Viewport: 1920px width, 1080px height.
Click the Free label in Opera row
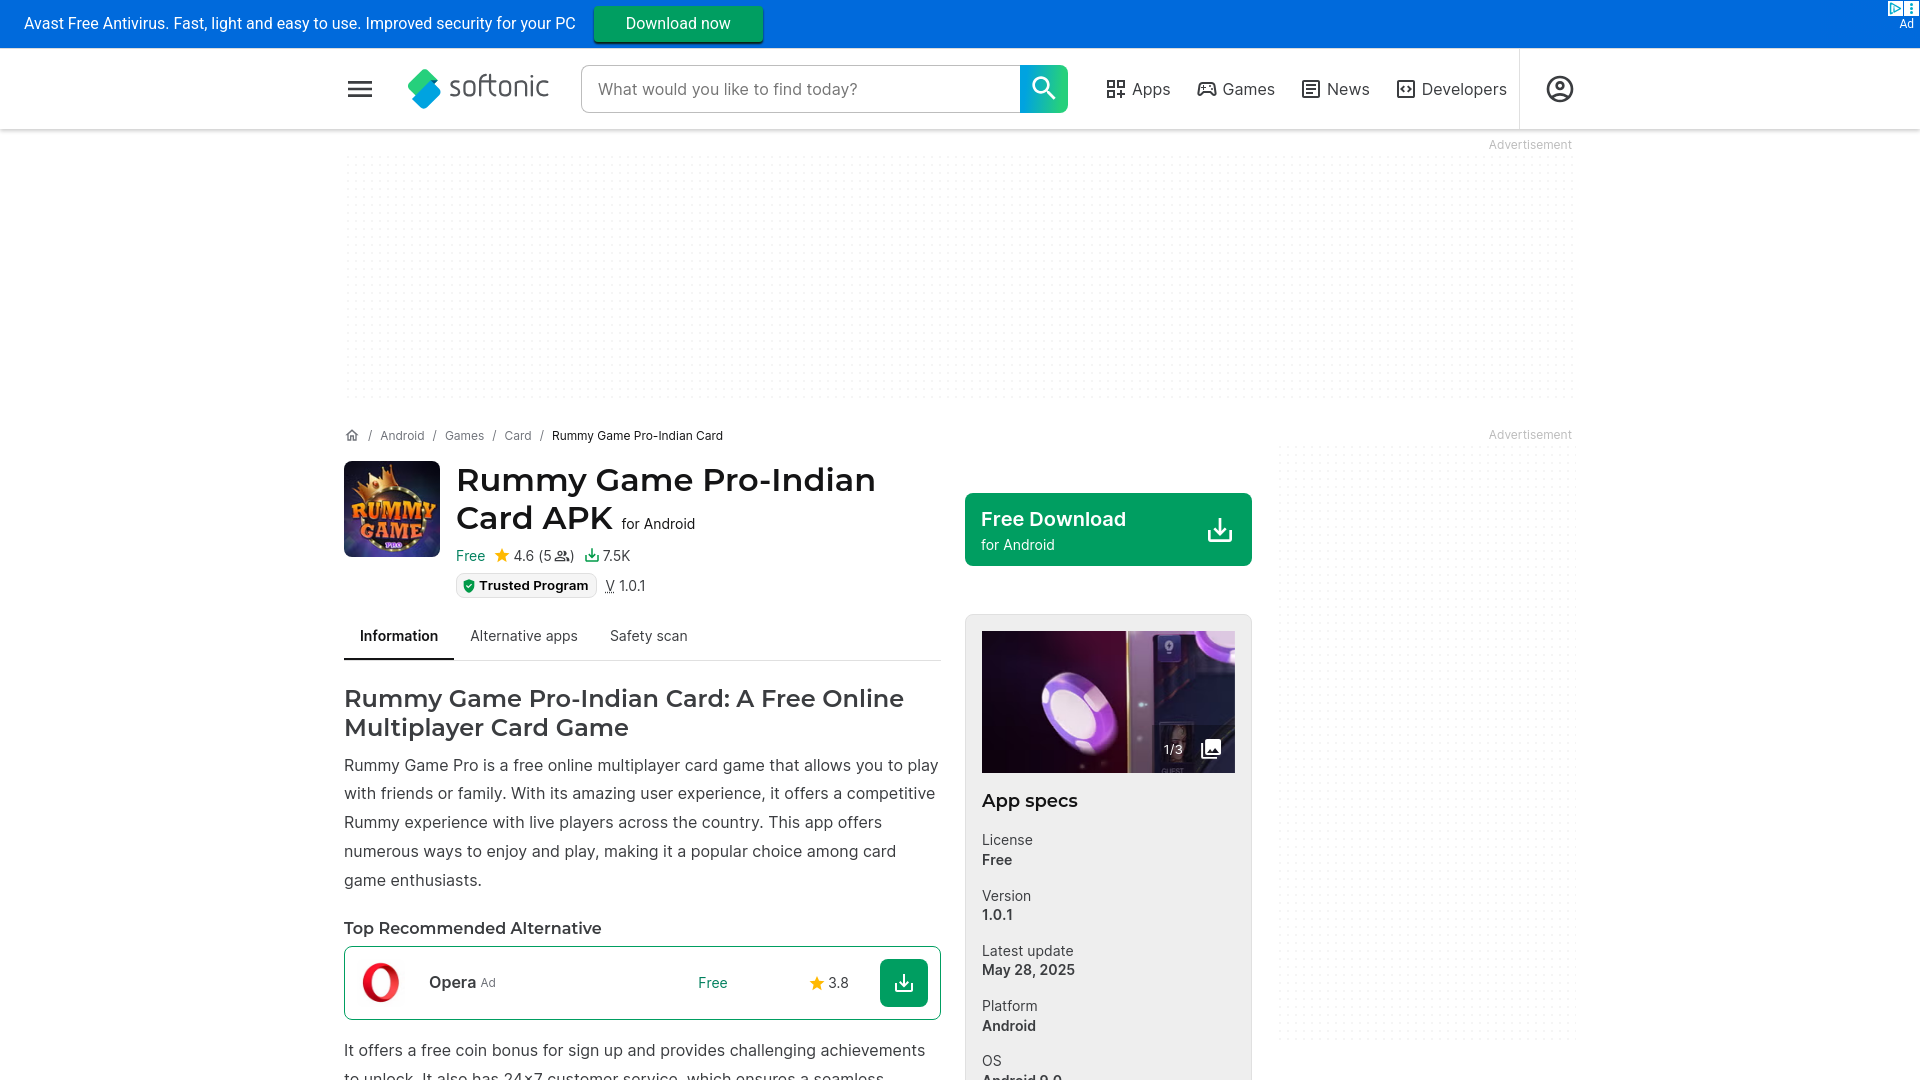712,983
